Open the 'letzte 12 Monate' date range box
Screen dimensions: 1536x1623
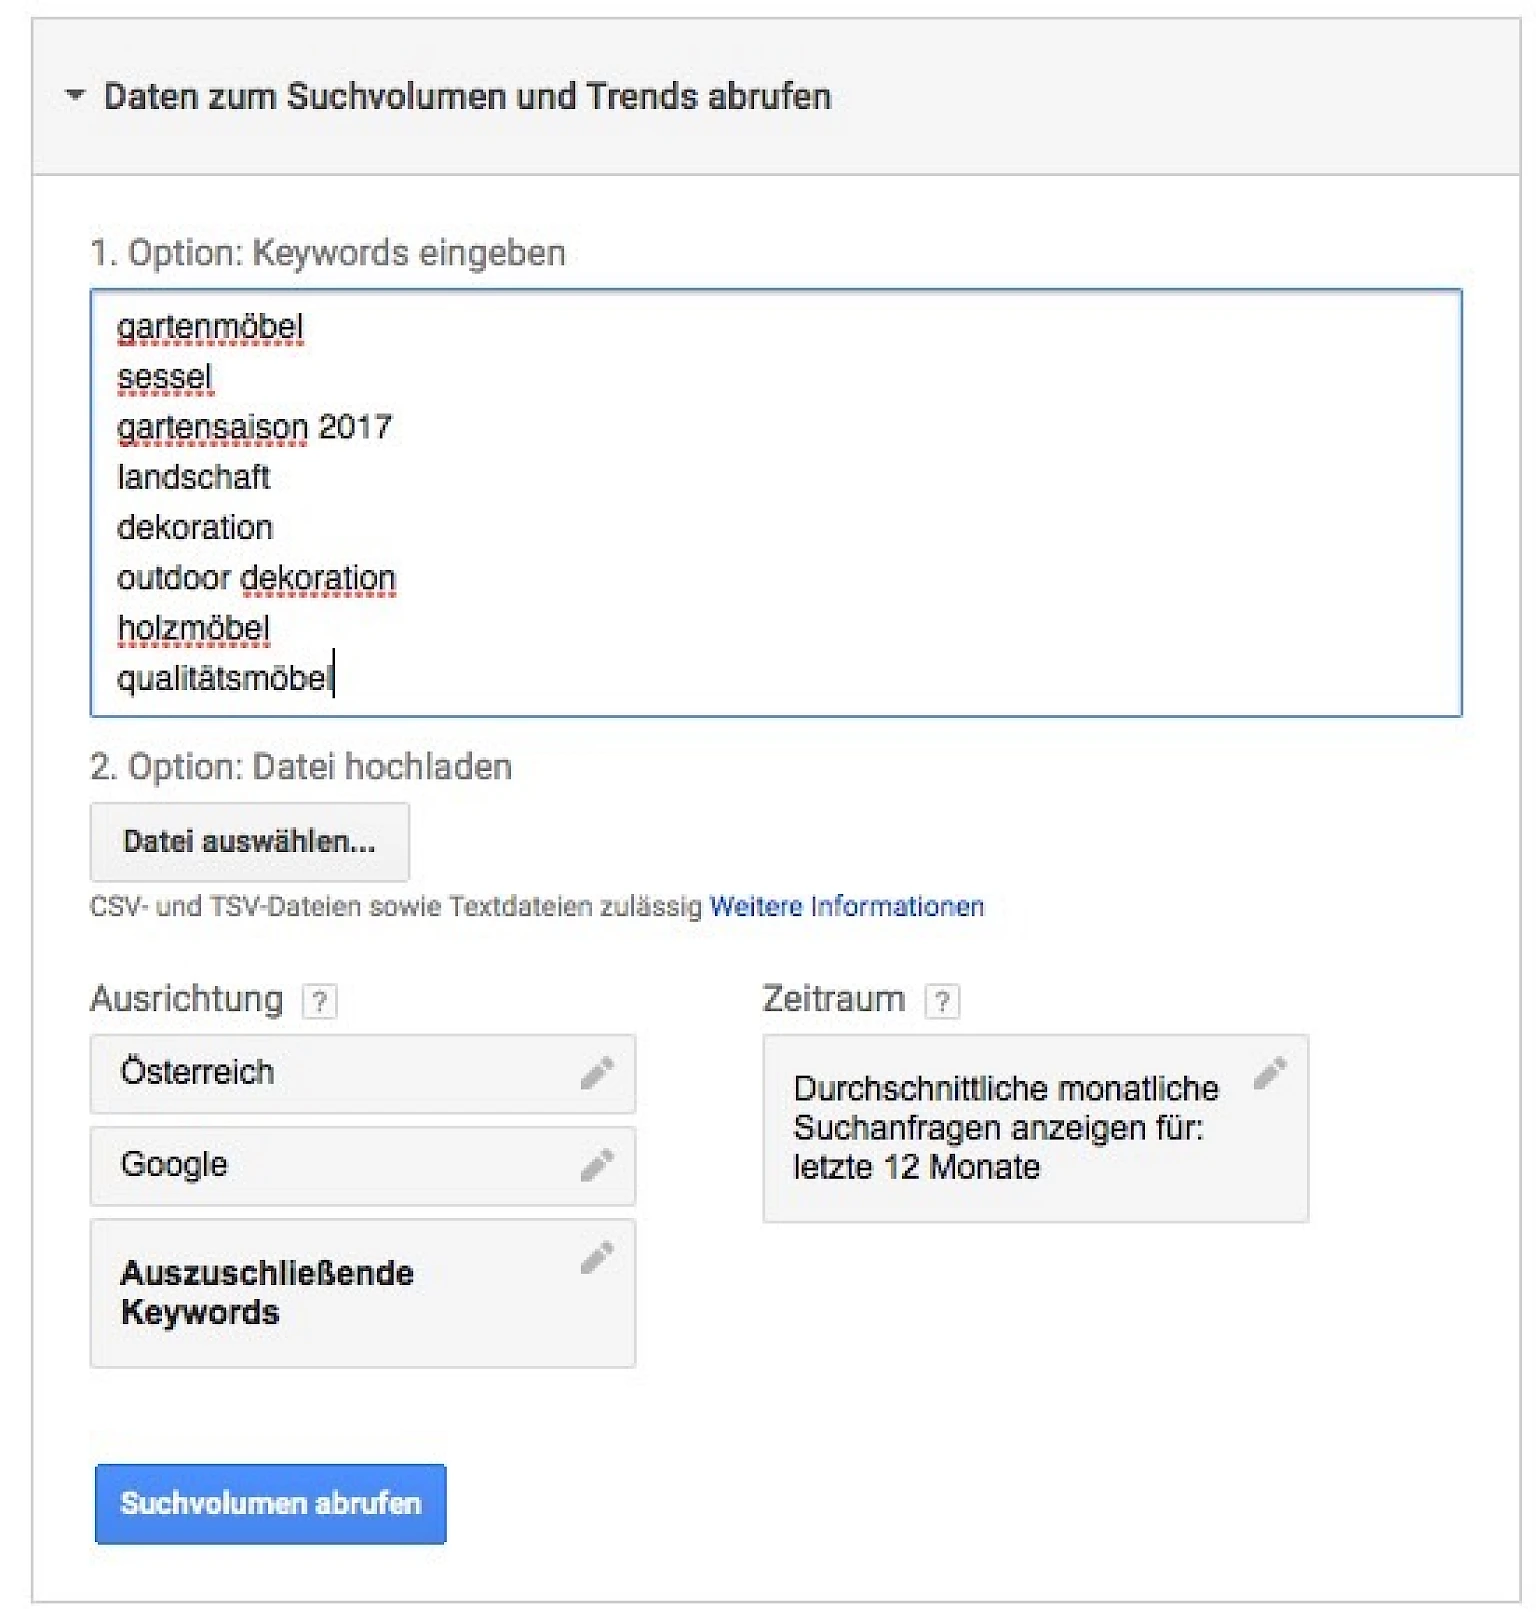pyautogui.click(x=1035, y=1128)
